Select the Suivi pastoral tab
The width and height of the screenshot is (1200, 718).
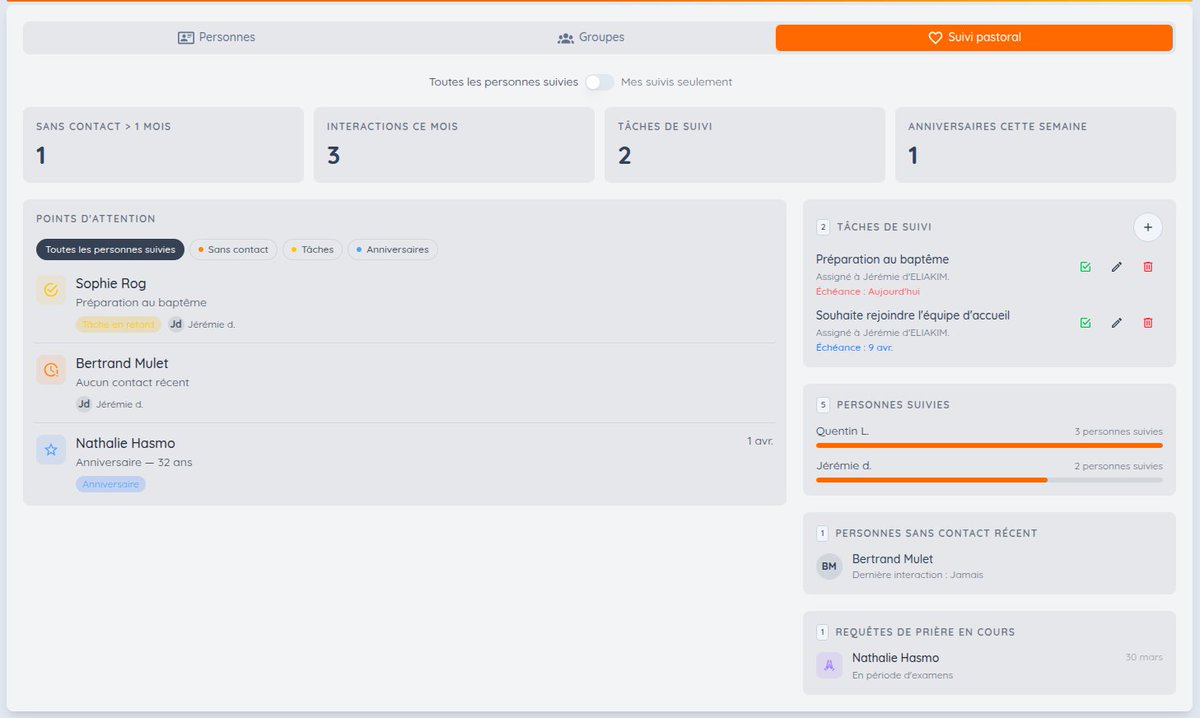tap(974, 38)
